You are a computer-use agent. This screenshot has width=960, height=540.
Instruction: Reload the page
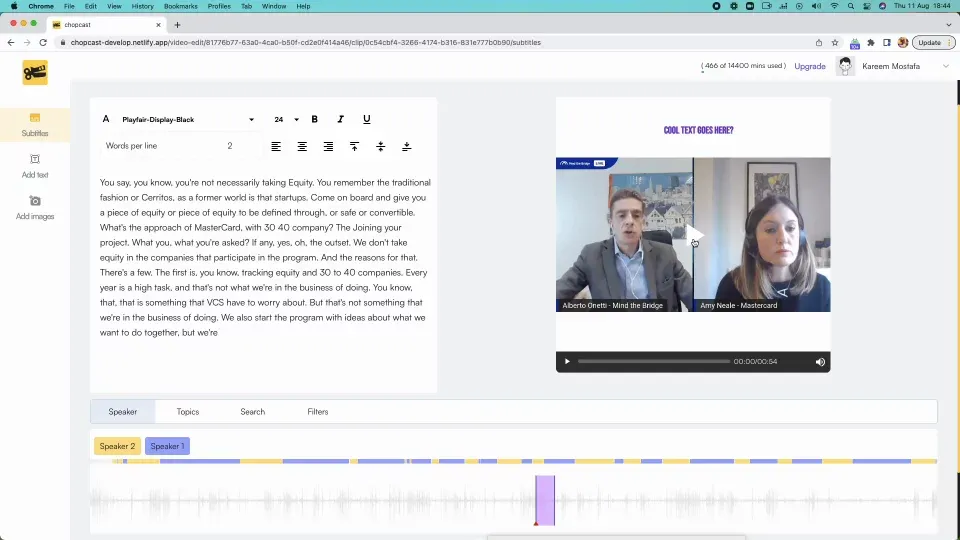click(43, 42)
